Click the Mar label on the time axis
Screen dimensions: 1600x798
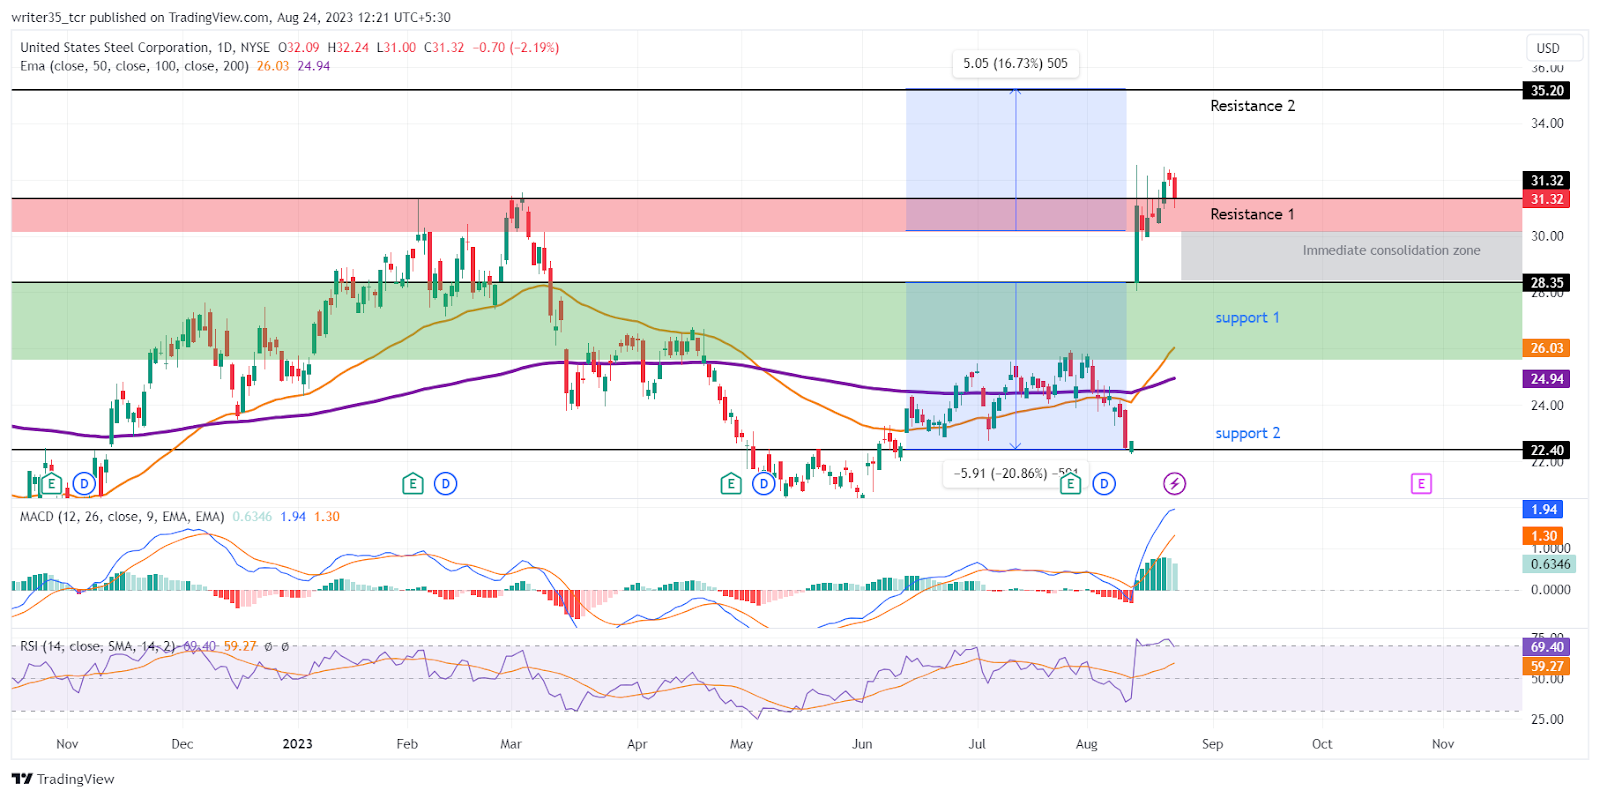point(510,744)
